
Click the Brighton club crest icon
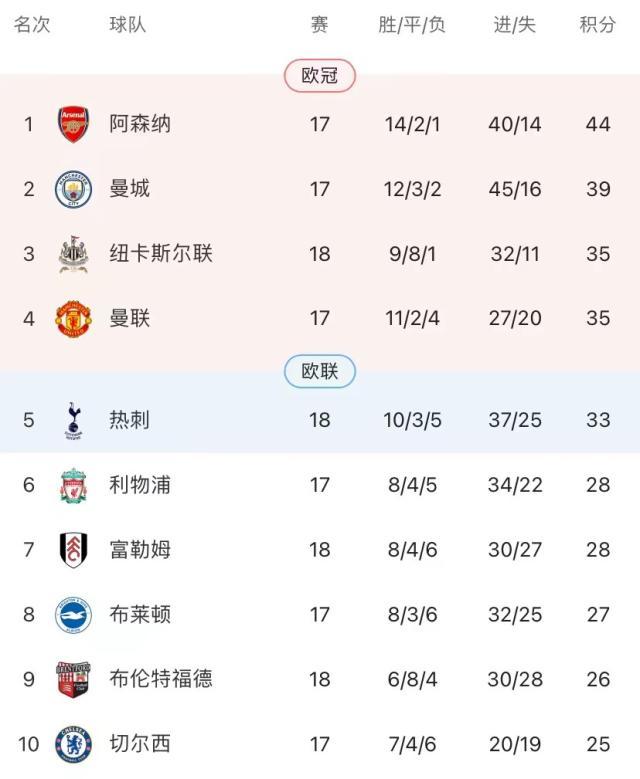pos(73,614)
